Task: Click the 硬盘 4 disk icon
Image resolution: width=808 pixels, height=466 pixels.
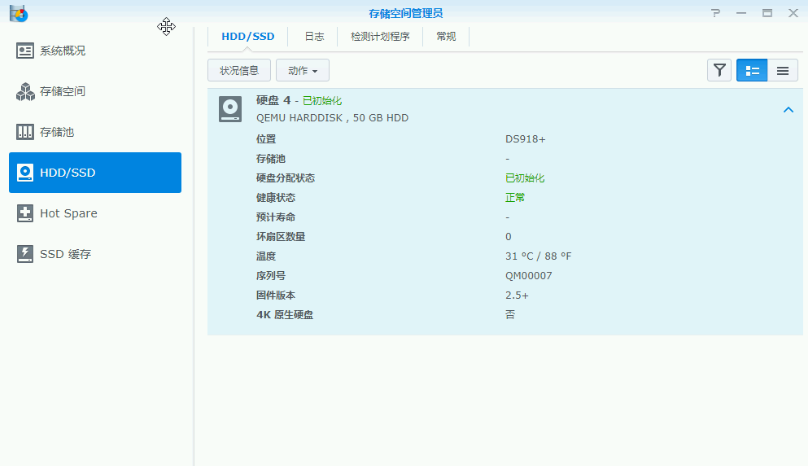Action: coord(230,109)
